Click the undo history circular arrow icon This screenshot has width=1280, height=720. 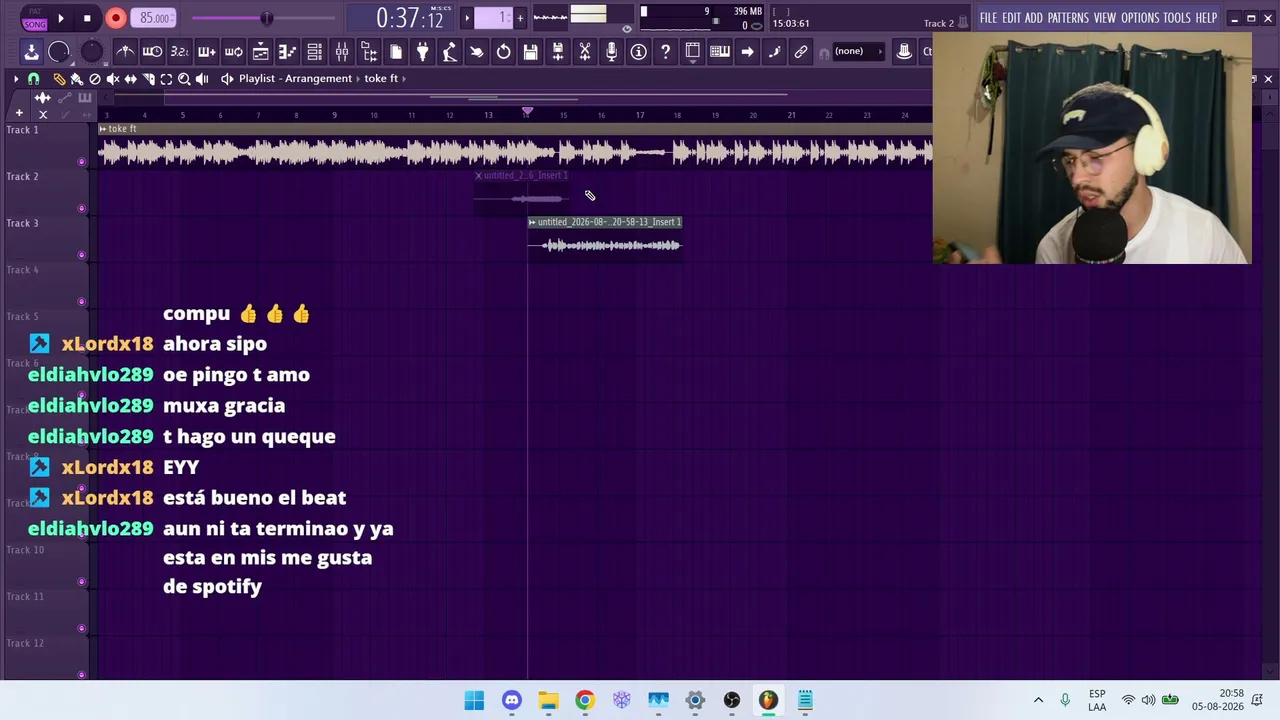(504, 52)
